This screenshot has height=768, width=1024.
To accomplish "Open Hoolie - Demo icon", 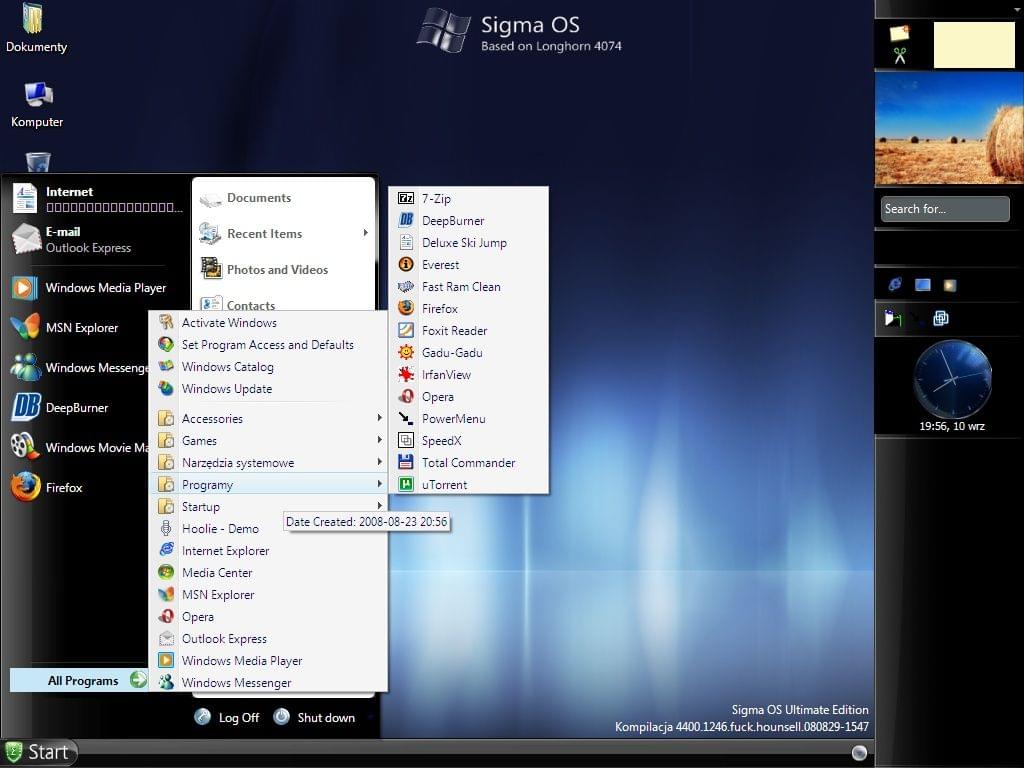I will point(166,528).
